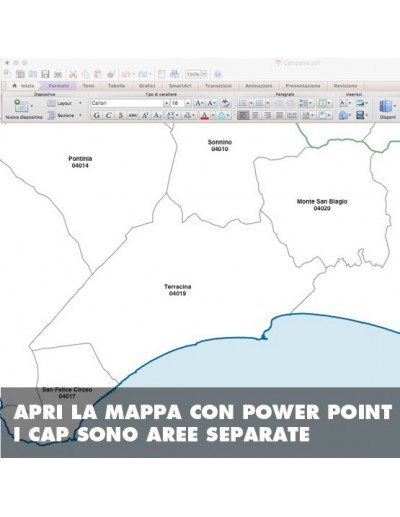Click the decrease font size button

click(212, 103)
